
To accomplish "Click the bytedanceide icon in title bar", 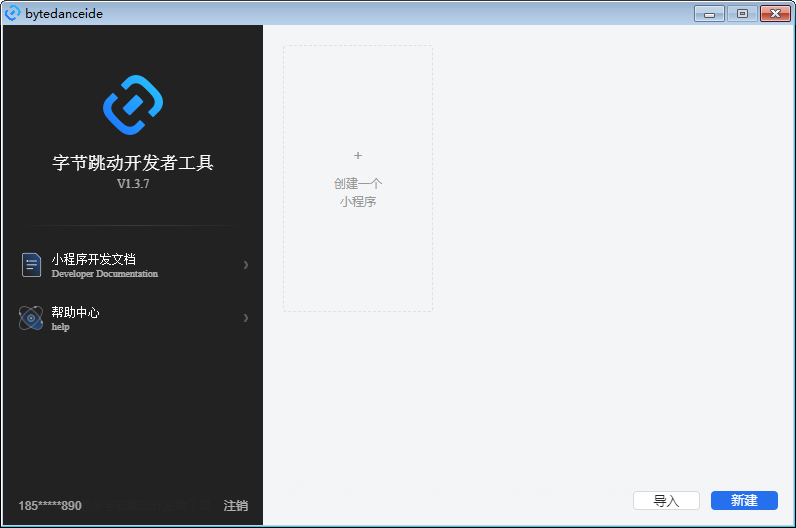I will tap(13, 13).
